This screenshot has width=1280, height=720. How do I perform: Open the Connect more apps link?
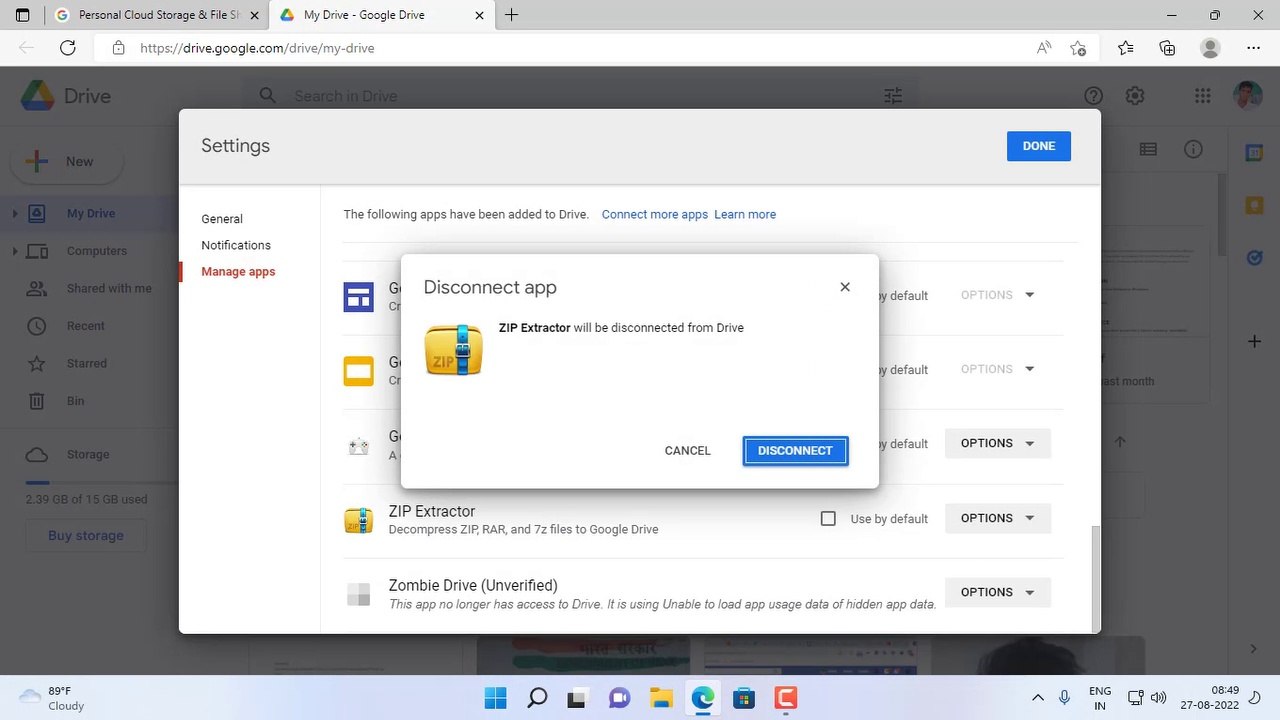[x=654, y=214]
